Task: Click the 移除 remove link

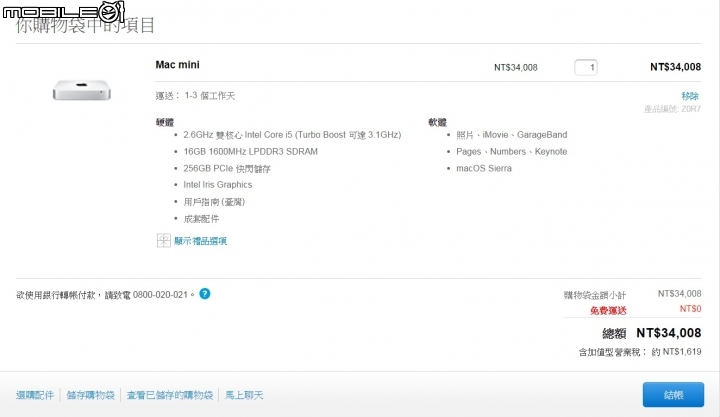Action: tap(690, 96)
